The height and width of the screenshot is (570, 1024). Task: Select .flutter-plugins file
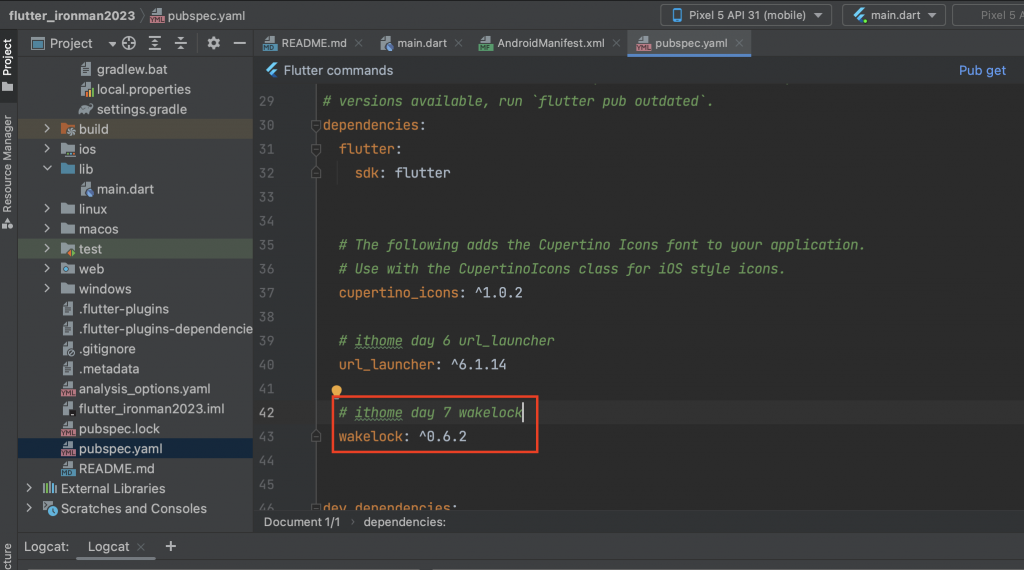click(123, 309)
